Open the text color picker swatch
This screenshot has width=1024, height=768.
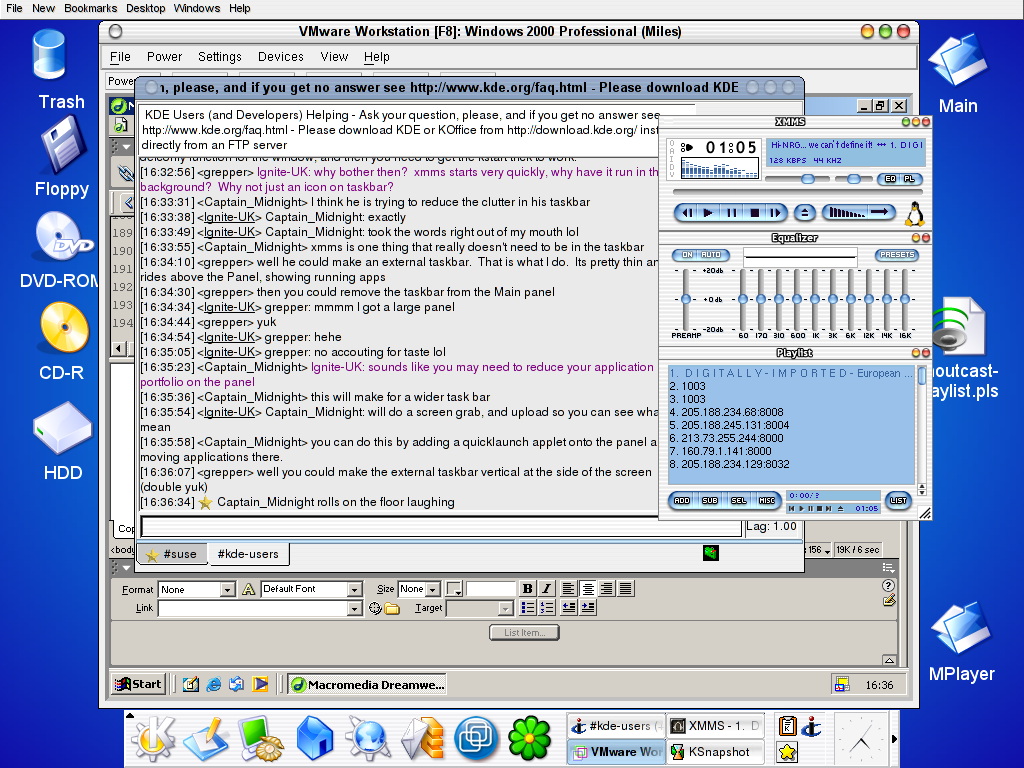pos(454,589)
